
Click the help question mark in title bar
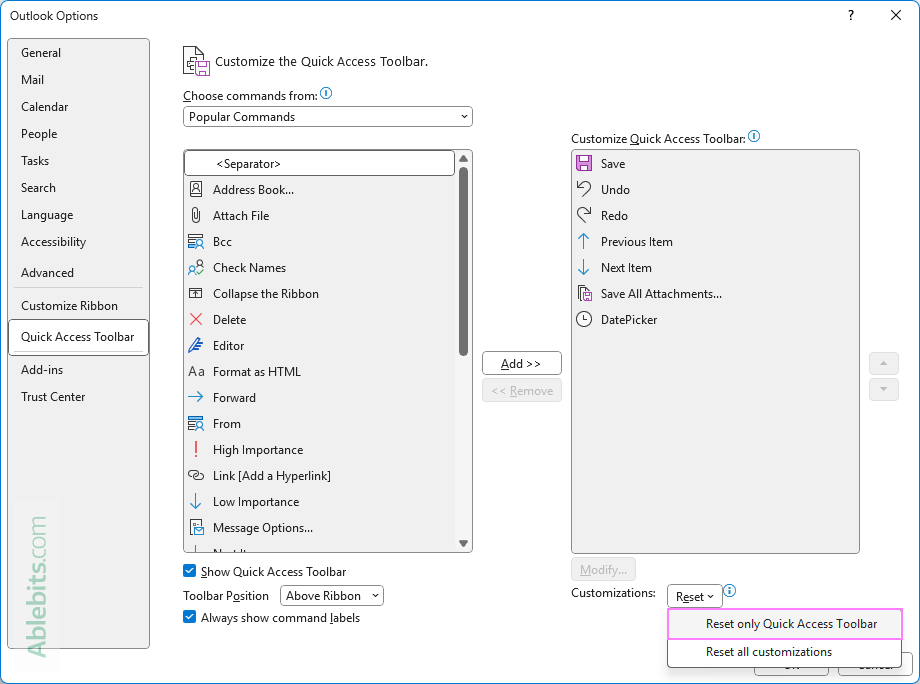(x=851, y=16)
